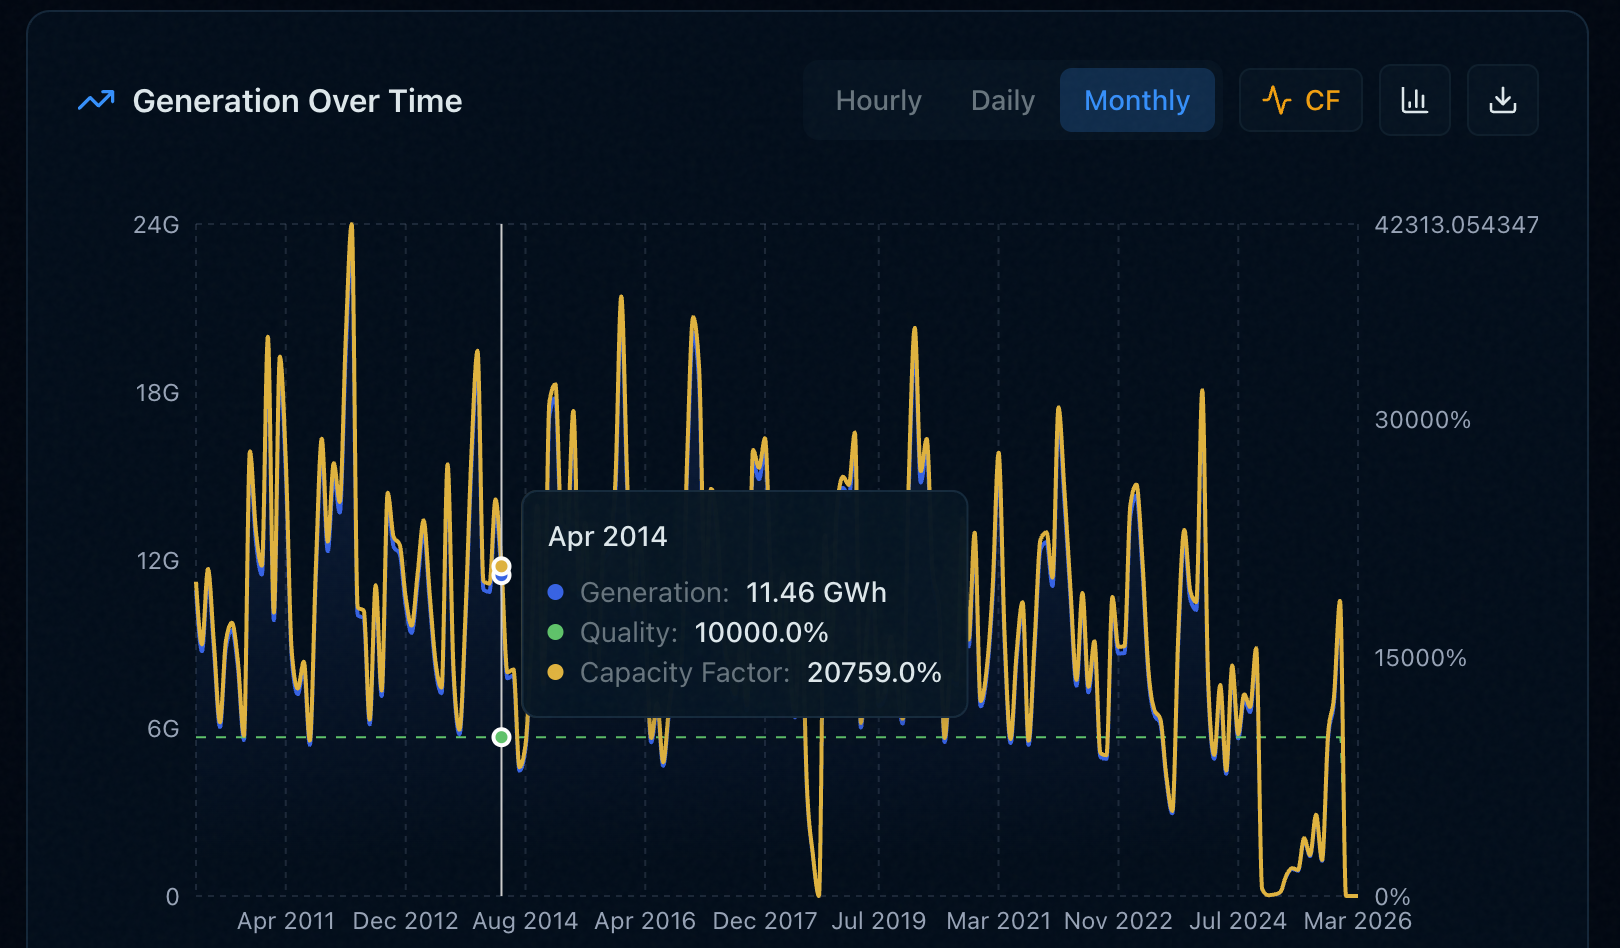Toggle the CF capacity factor overlay

[x=1300, y=100]
